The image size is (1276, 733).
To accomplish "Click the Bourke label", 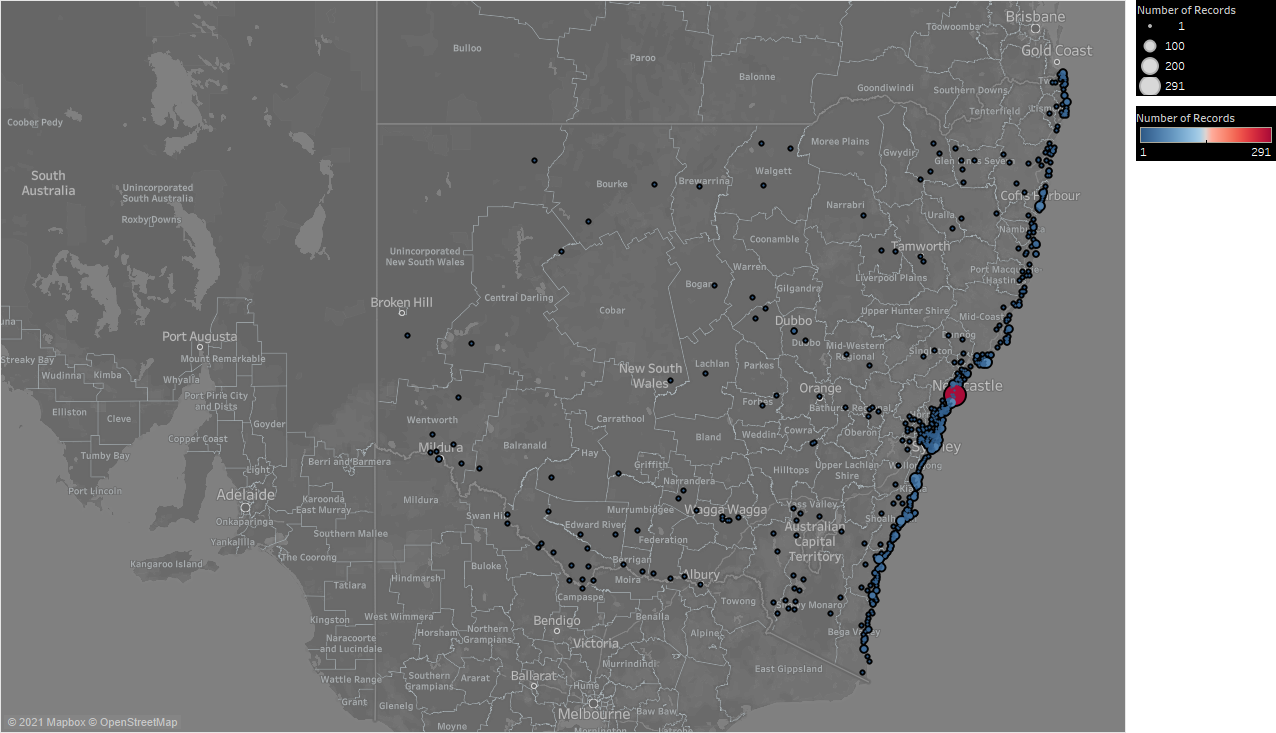I will [x=612, y=184].
